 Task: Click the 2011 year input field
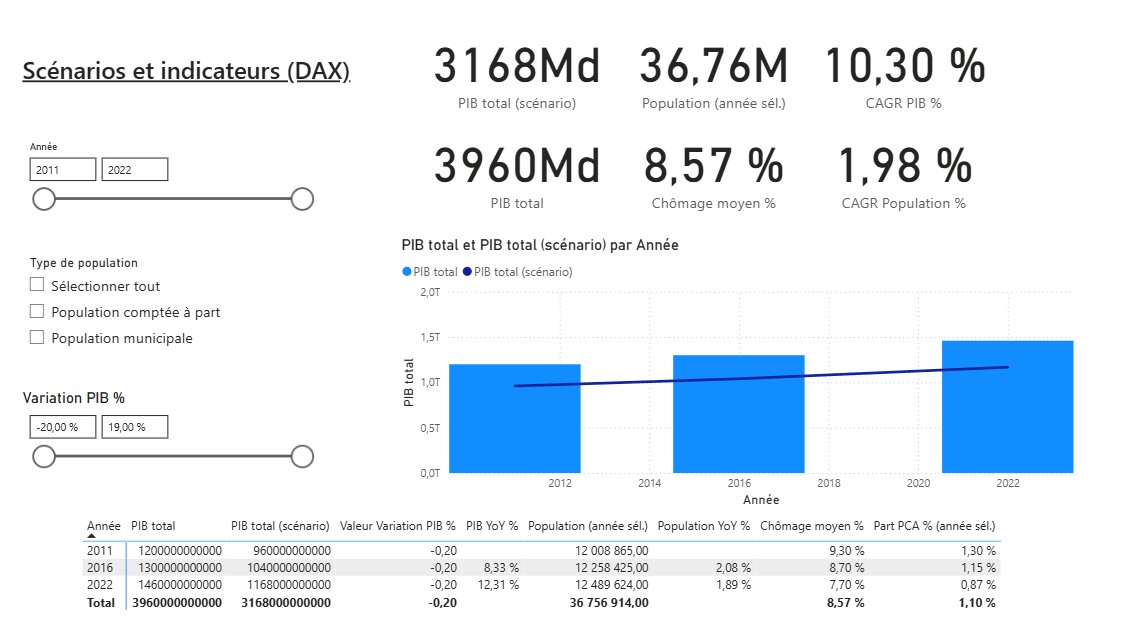click(x=62, y=168)
